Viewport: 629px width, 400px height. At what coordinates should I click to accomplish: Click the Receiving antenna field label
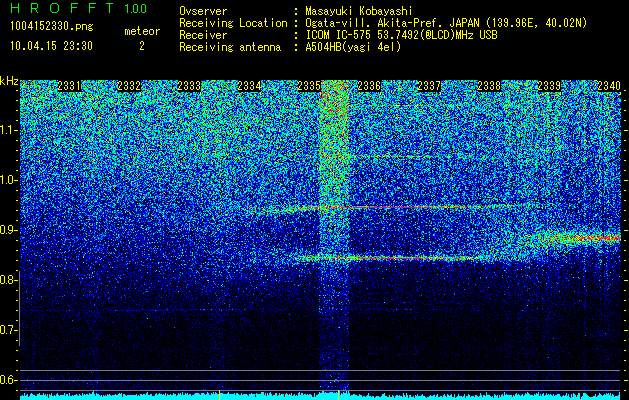(230, 47)
